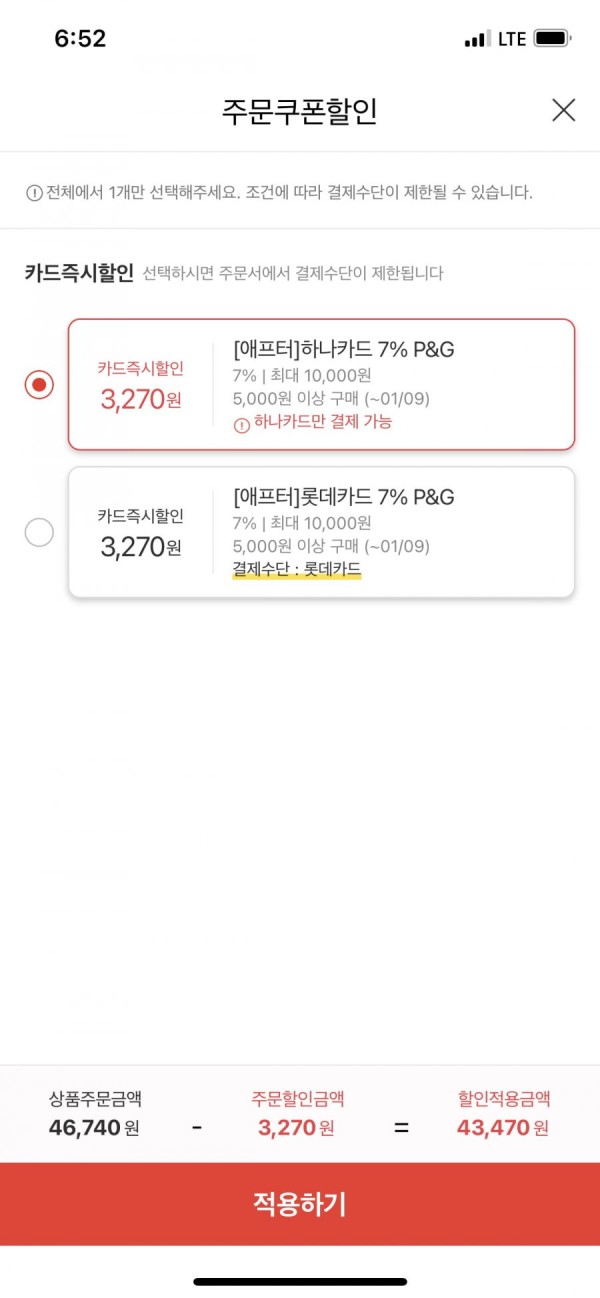The width and height of the screenshot is (600, 1298).
Task: Choose the [애프터]롯데카드 7% P&G coupon card
Action: click(x=321, y=533)
